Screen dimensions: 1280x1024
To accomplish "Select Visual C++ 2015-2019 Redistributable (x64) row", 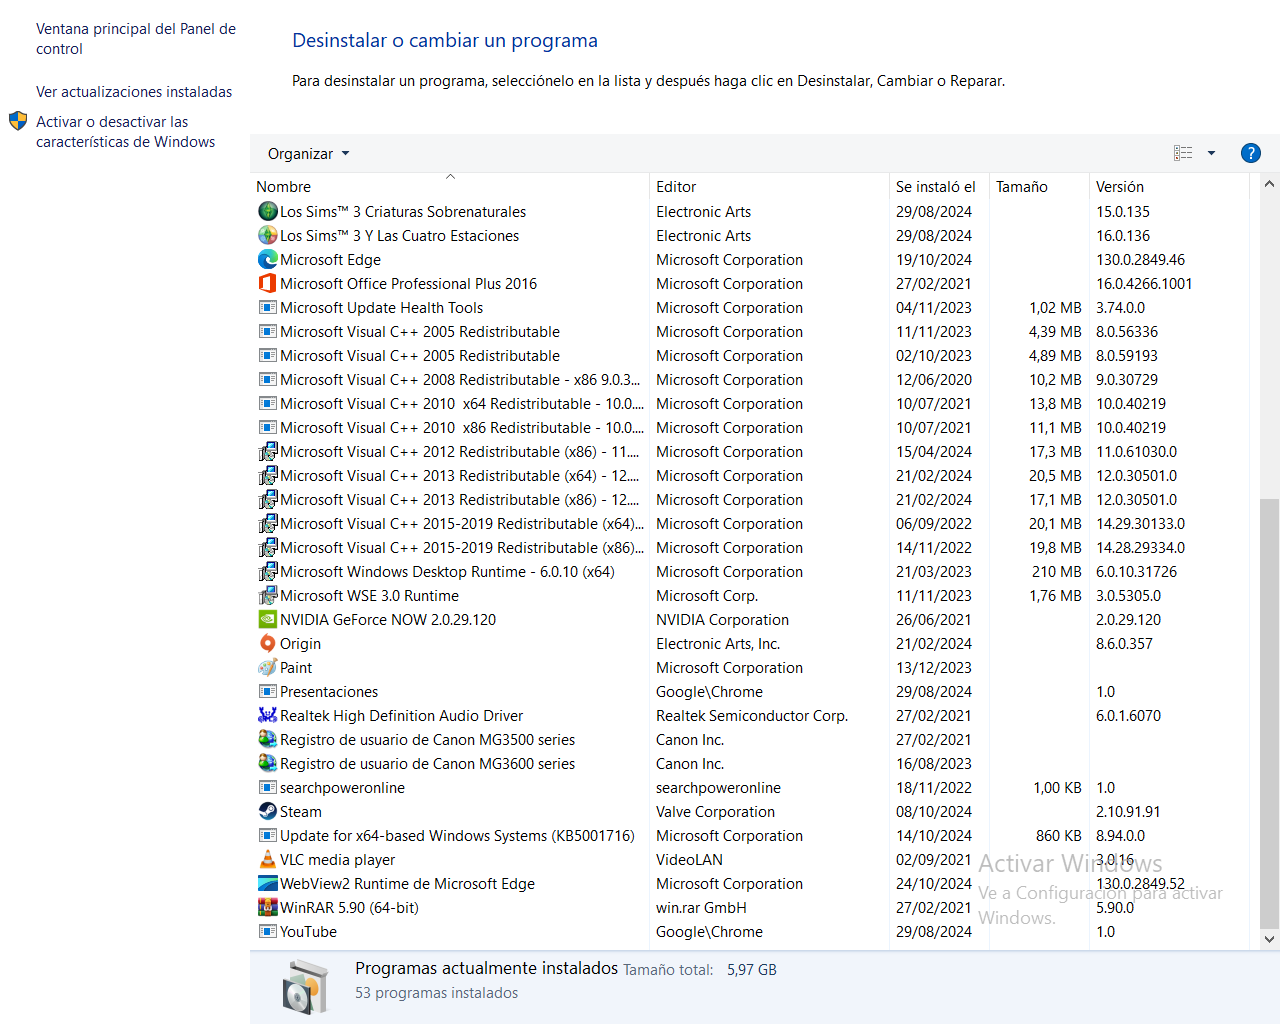I will (x=750, y=523).
